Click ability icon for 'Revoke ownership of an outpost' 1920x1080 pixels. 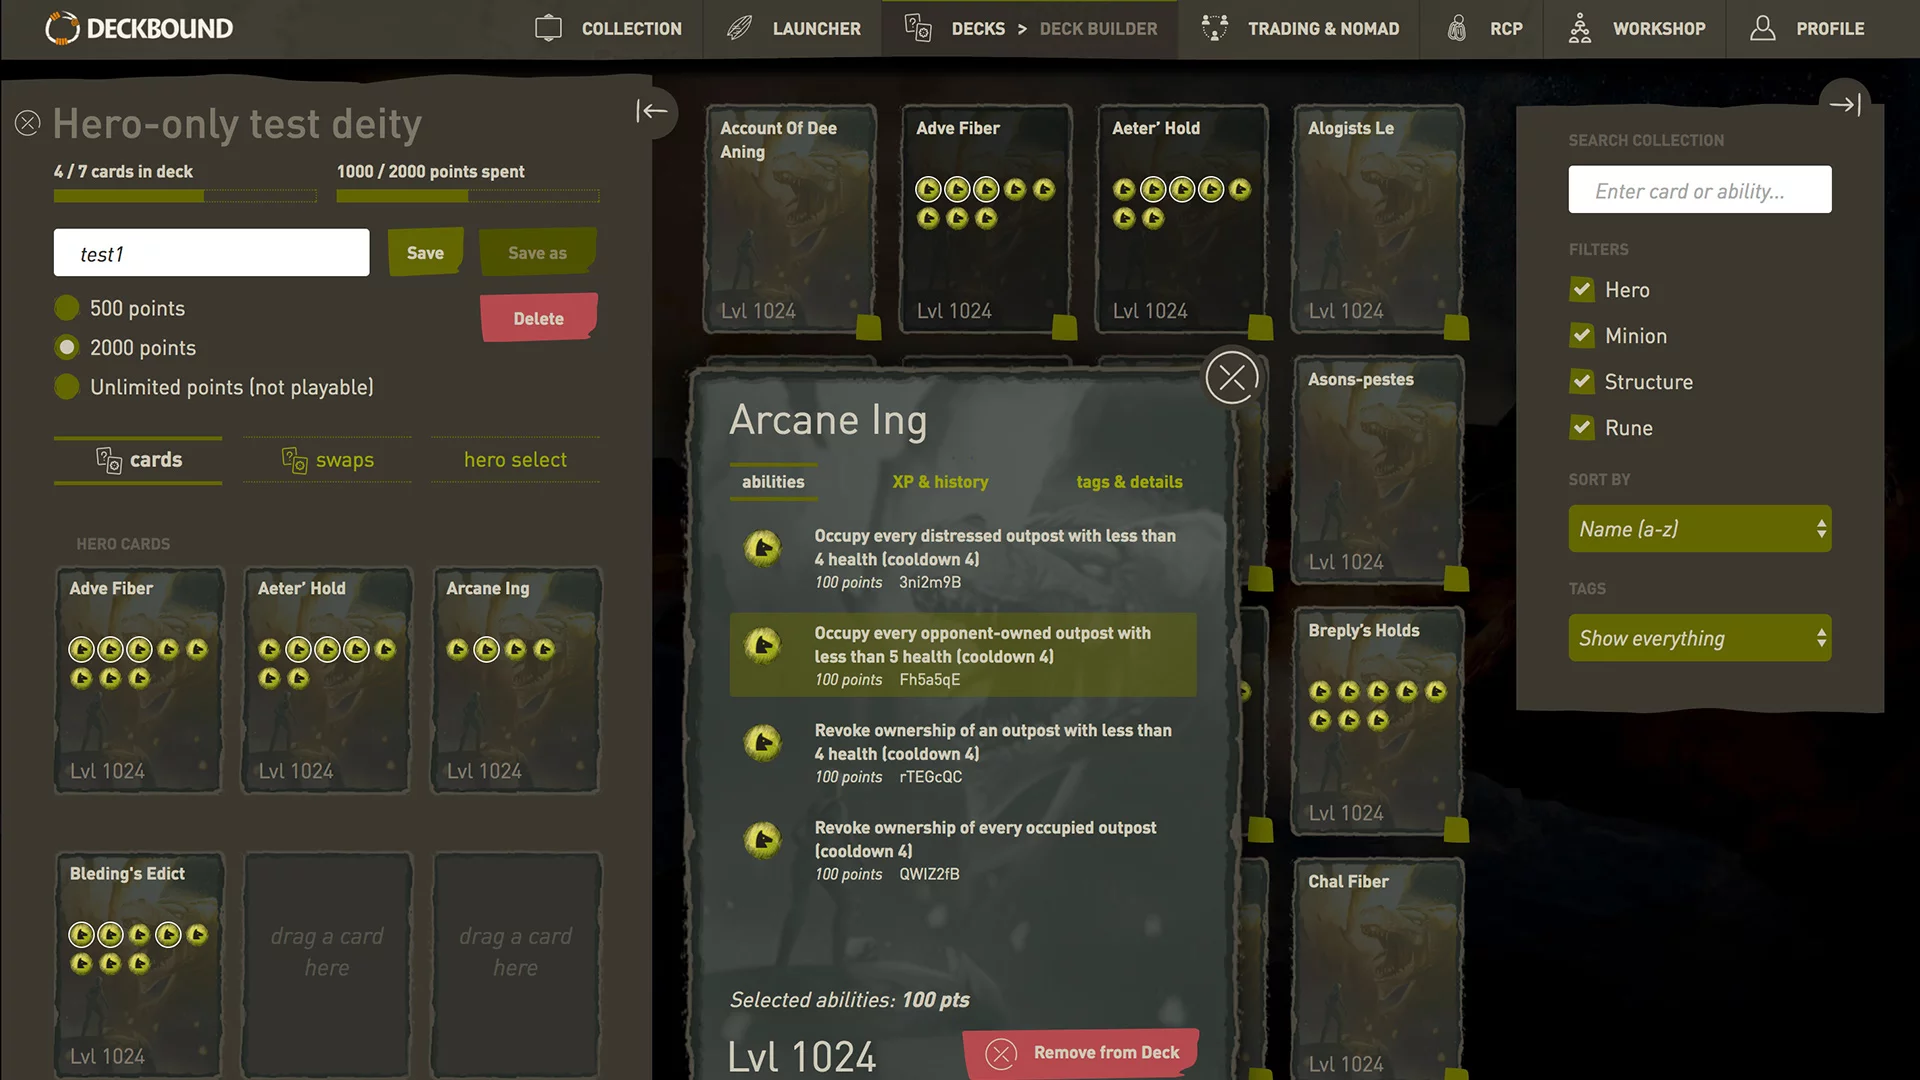pos(763,742)
